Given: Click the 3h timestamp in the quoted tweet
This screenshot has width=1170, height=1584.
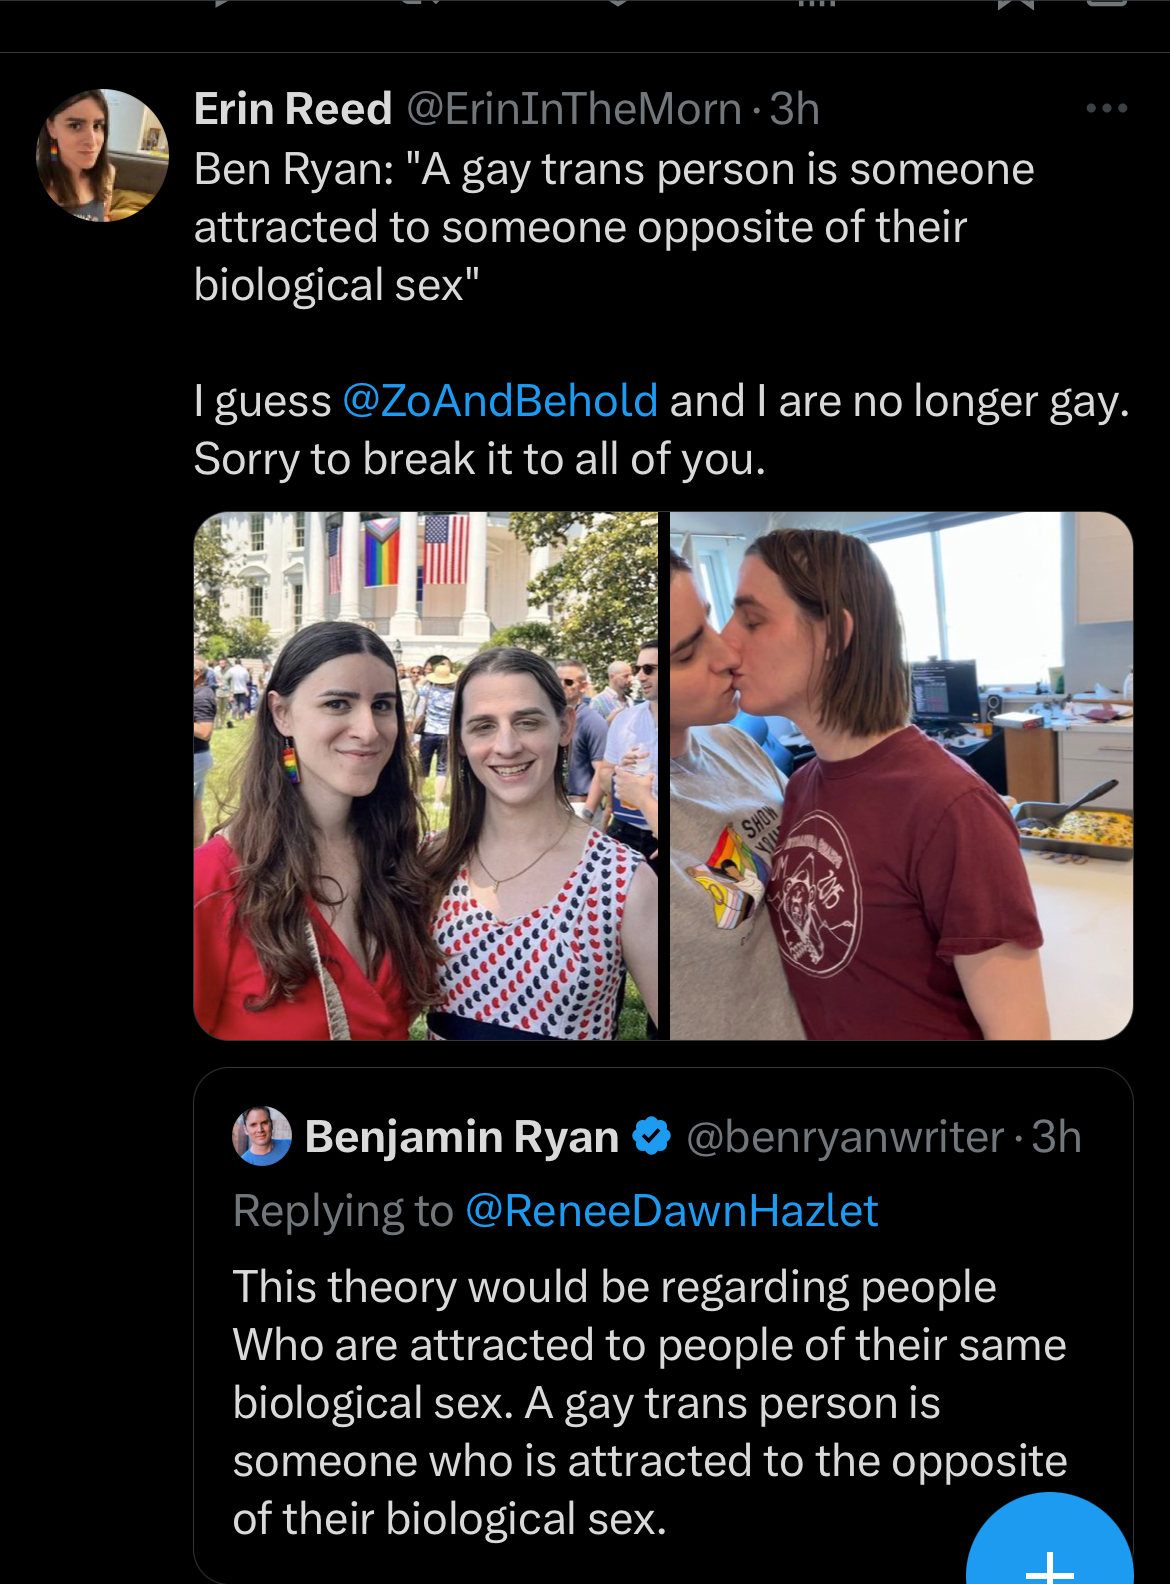Looking at the screenshot, I should coord(1056,1137).
